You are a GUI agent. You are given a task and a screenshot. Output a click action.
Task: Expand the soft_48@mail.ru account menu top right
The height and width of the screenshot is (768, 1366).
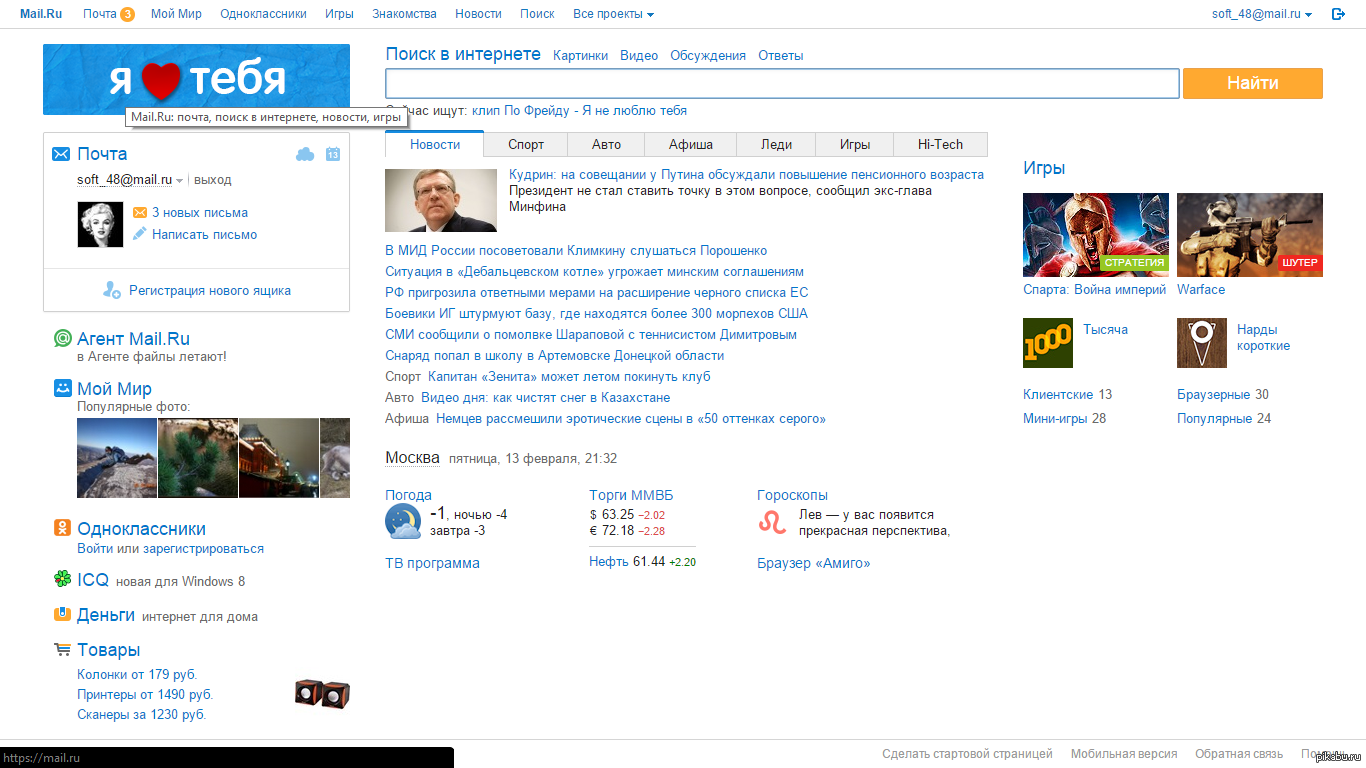tap(1261, 14)
